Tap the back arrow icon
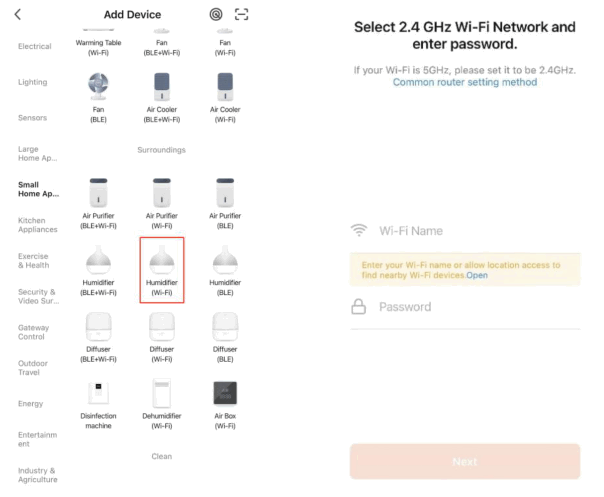This screenshot has width=604, height=497. 18,15
